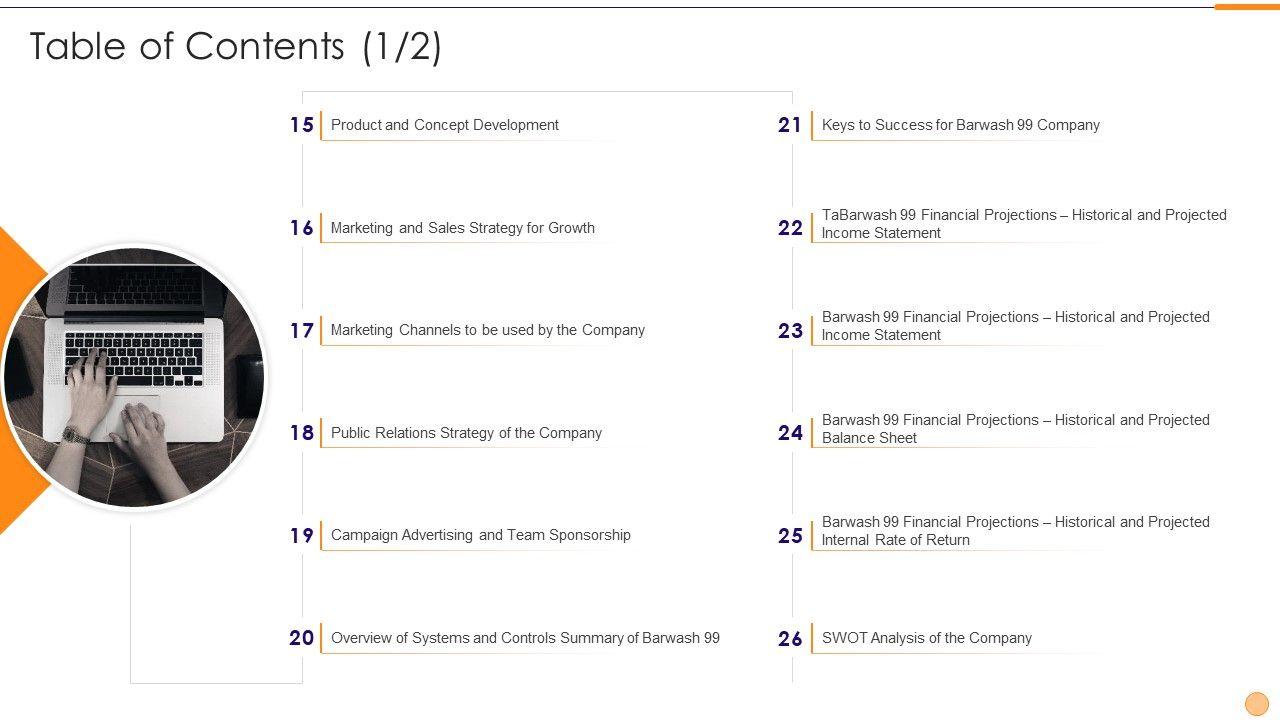Open Product and Concept Development entry
Screen dimensions: 1280x720
click(444, 125)
